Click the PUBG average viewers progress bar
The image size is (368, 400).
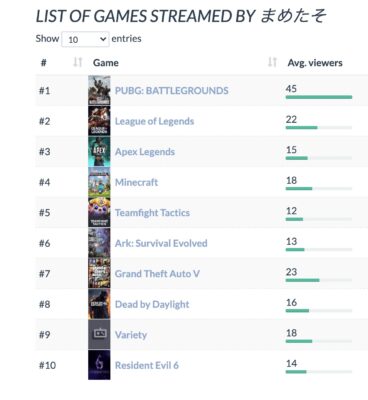pos(319,97)
